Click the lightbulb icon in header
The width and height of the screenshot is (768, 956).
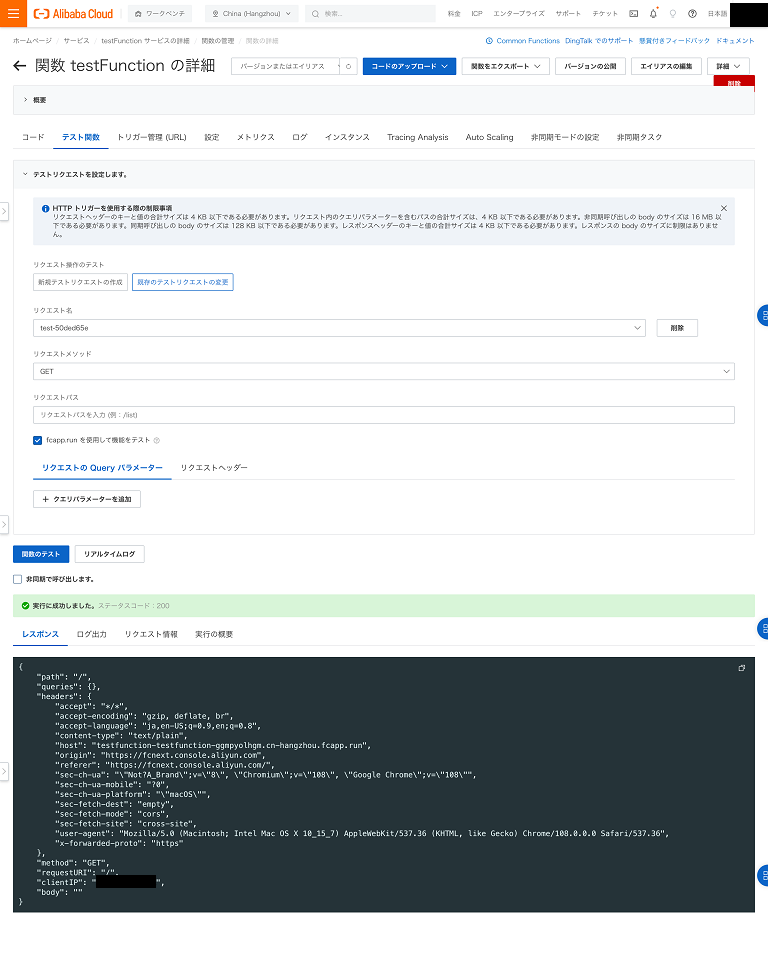click(x=672, y=14)
